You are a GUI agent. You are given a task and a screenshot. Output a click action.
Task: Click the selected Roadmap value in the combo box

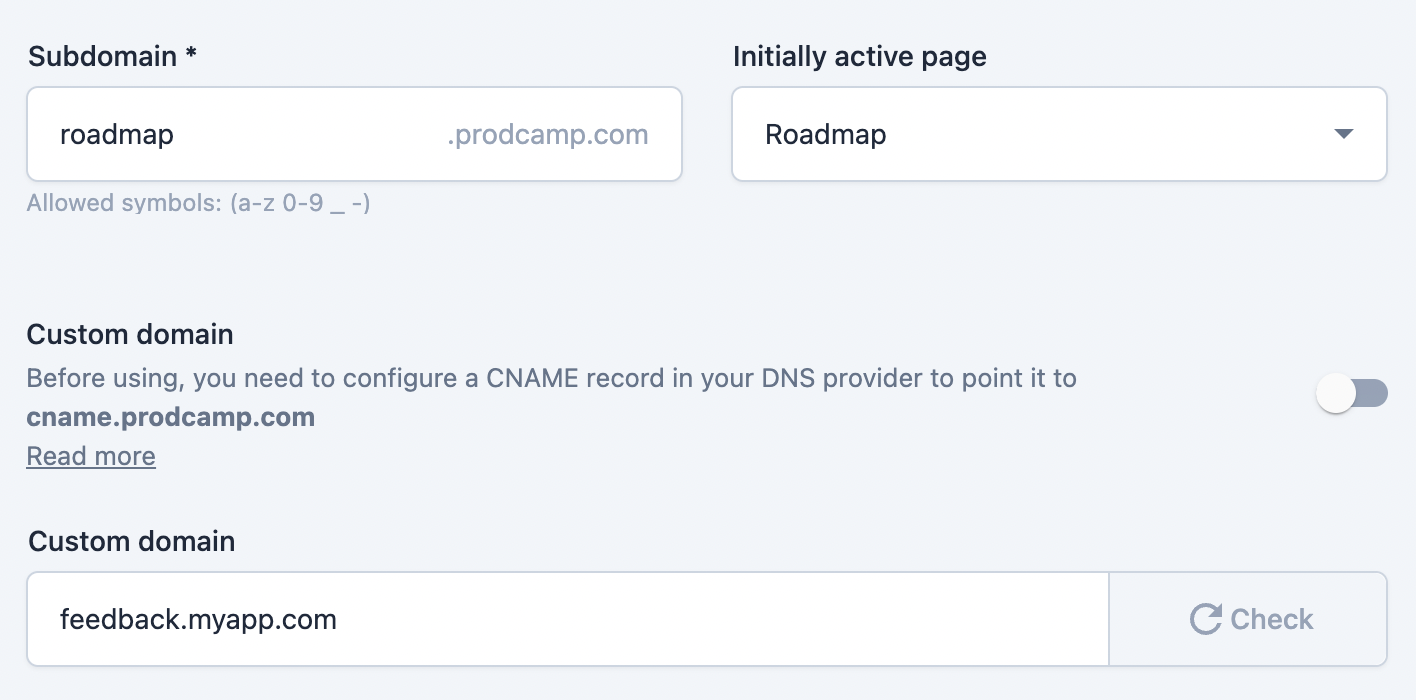click(826, 134)
